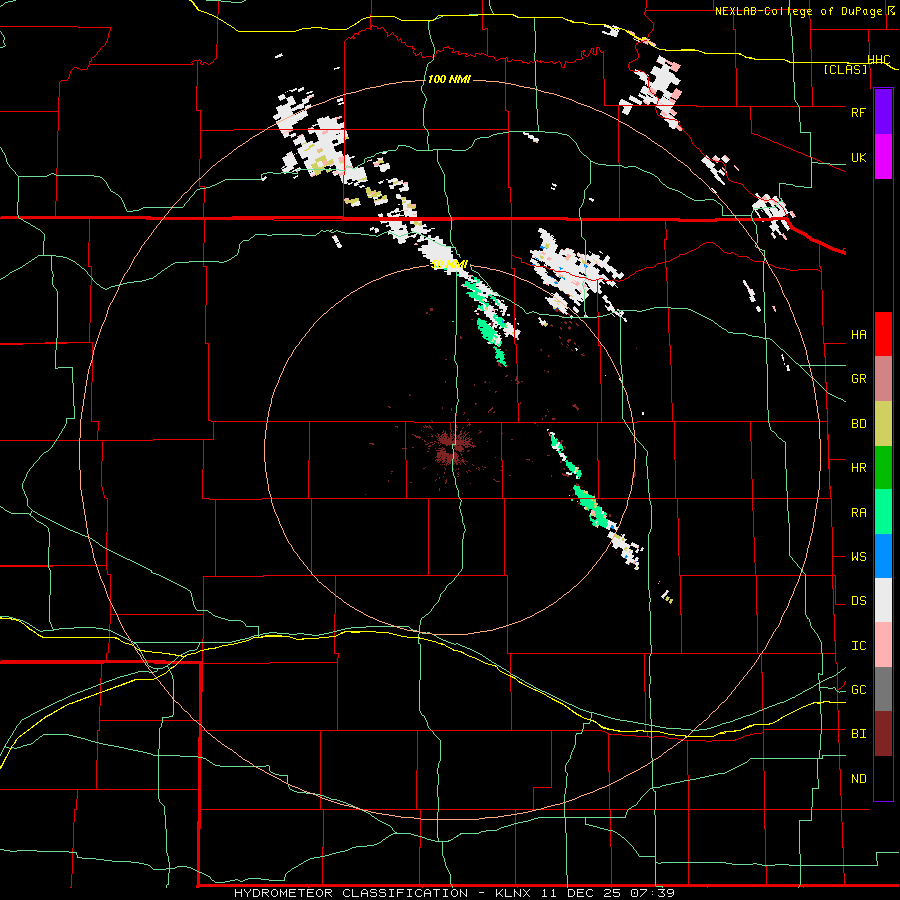900x900 pixels.
Task: Pick the HR green legend color
Action: [883, 468]
